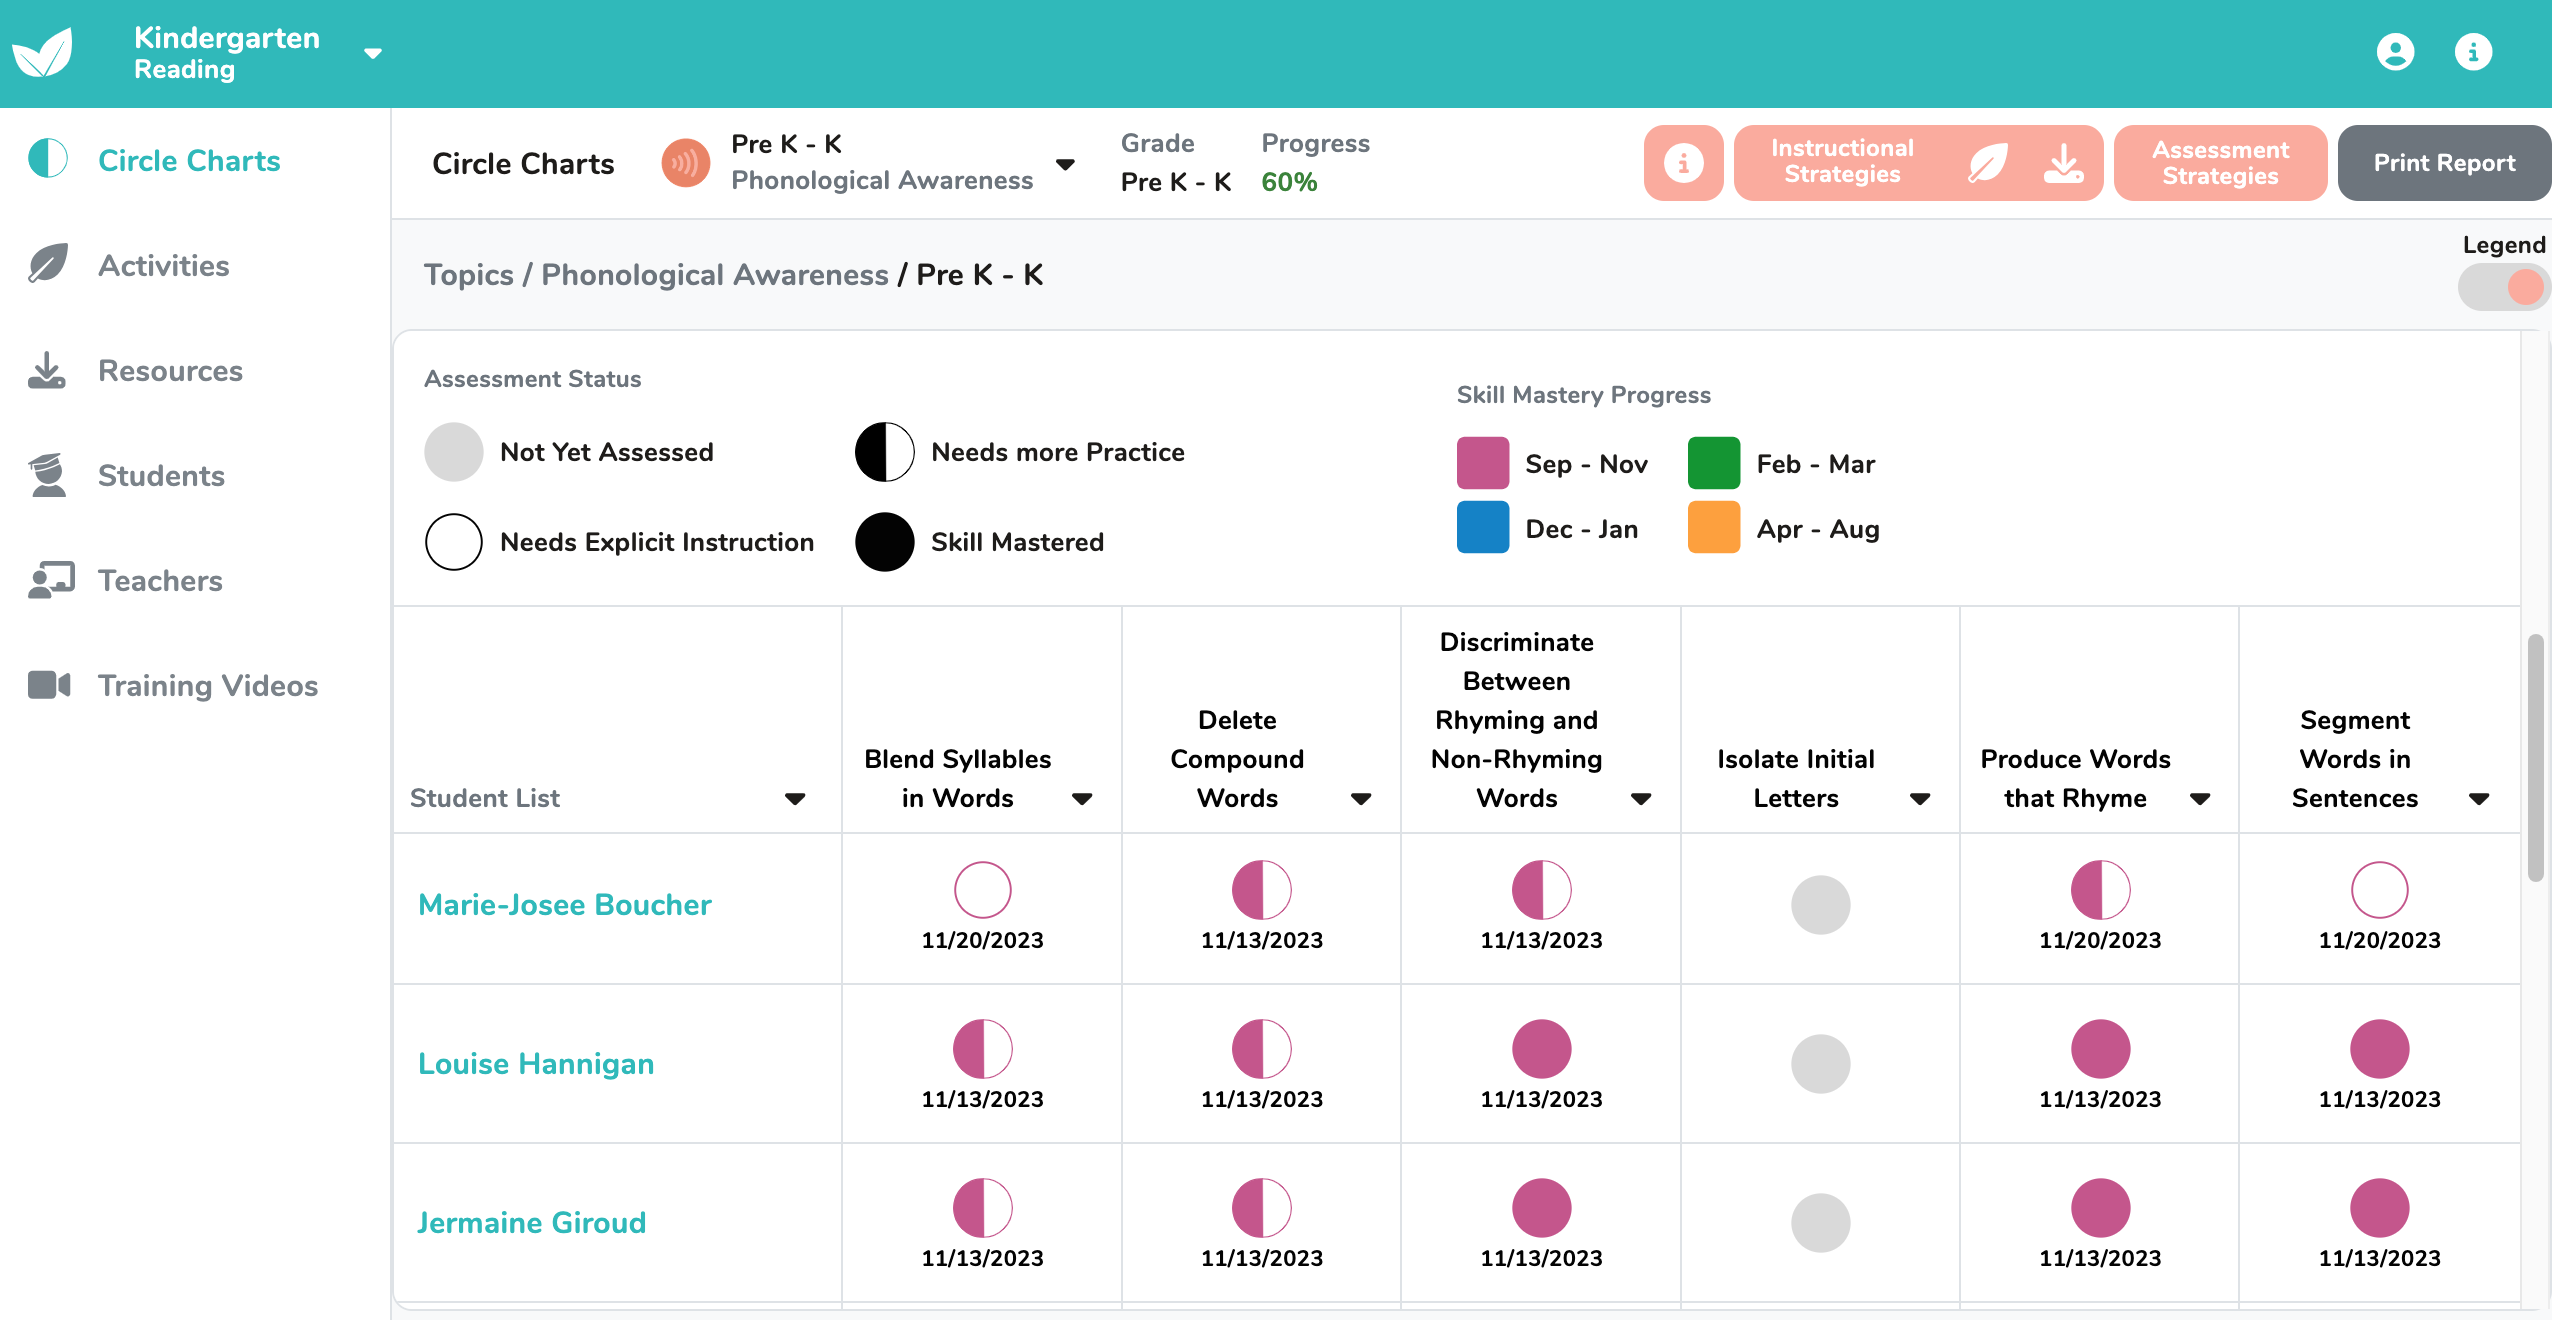The height and width of the screenshot is (1320, 2552).
Task: Click the Sep - Nov pink color swatch
Action: click(x=1482, y=463)
